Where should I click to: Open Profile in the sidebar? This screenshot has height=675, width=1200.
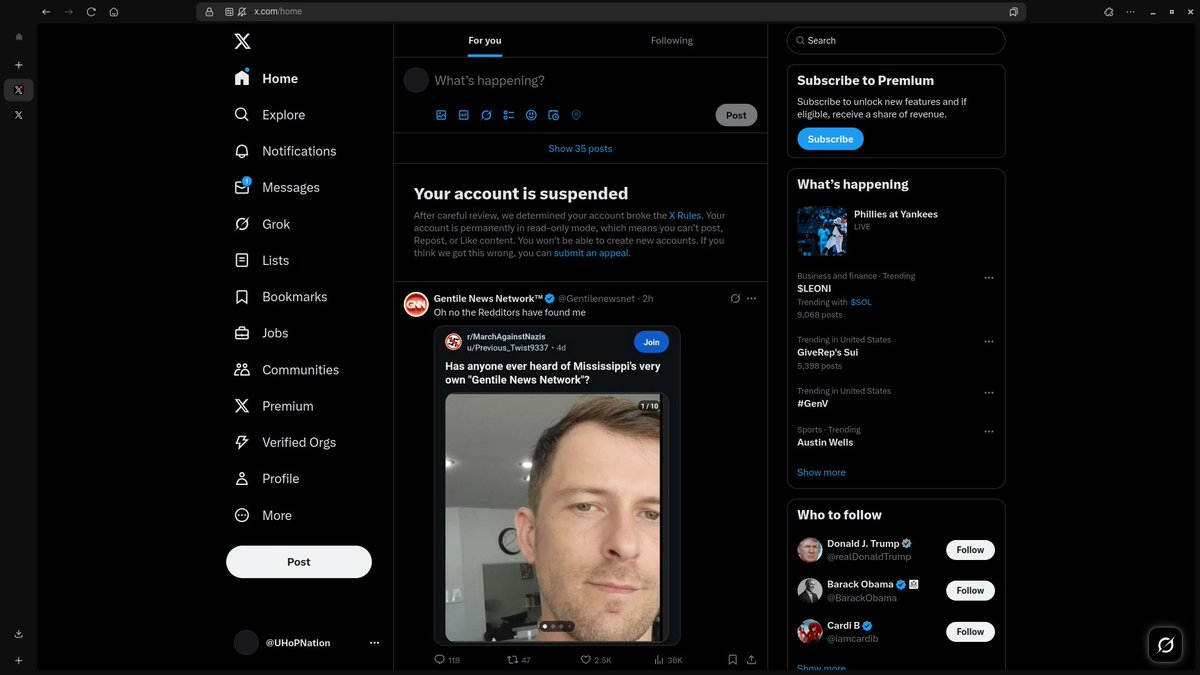pos(266,478)
